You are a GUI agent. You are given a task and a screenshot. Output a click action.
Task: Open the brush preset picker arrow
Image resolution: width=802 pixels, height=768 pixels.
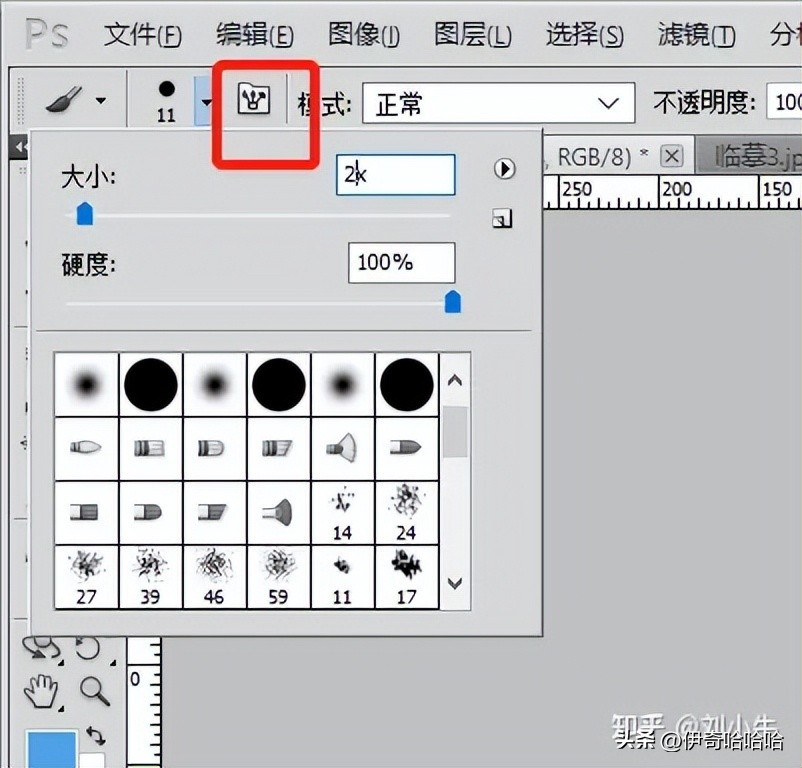point(207,103)
